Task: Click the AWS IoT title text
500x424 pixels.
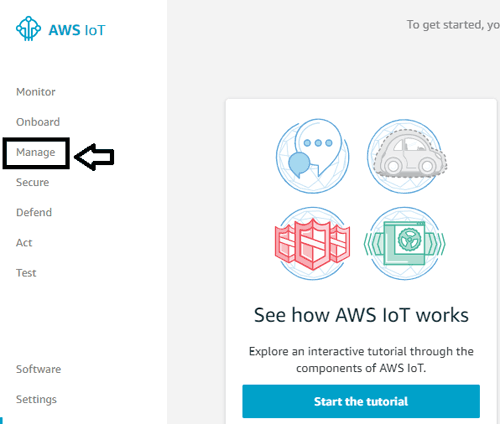Action: pyautogui.click(x=77, y=30)
